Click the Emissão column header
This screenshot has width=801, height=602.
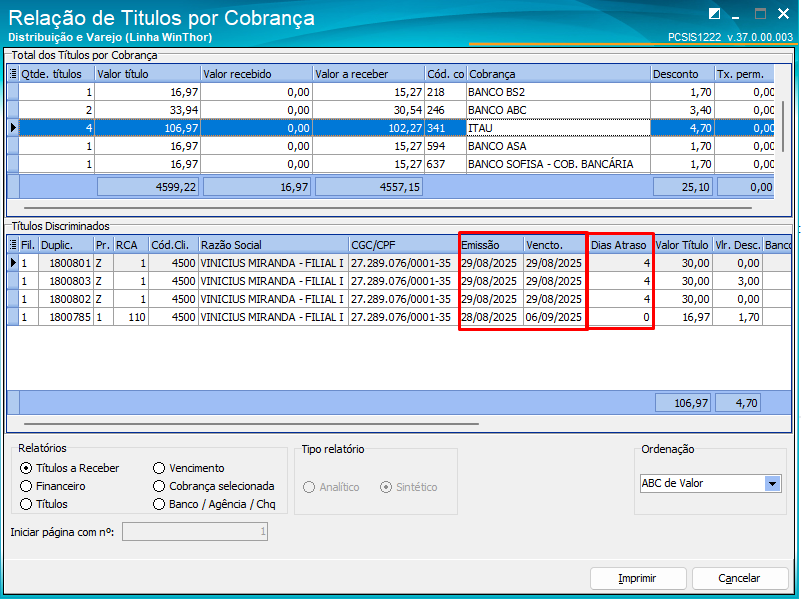pos(491,245)
